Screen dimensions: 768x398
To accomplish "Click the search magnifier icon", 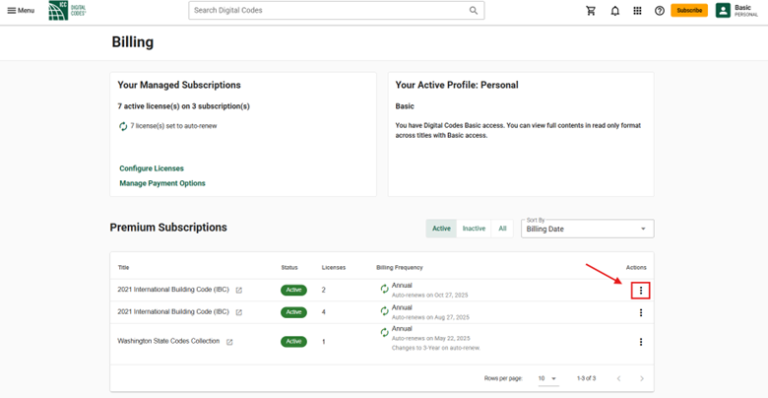I will coord(473,10).
